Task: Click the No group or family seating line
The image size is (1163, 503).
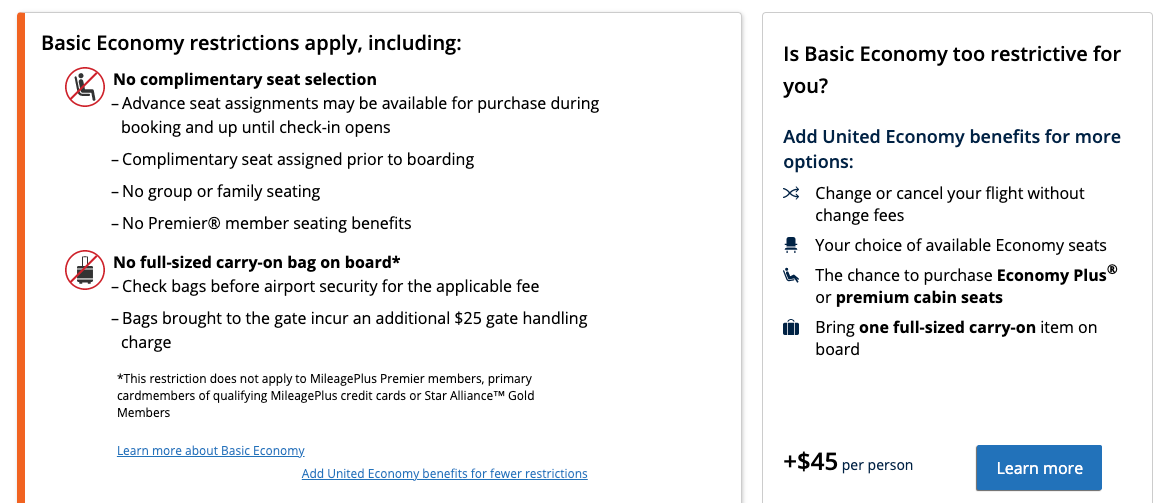Action: click(x=220, y=192)
